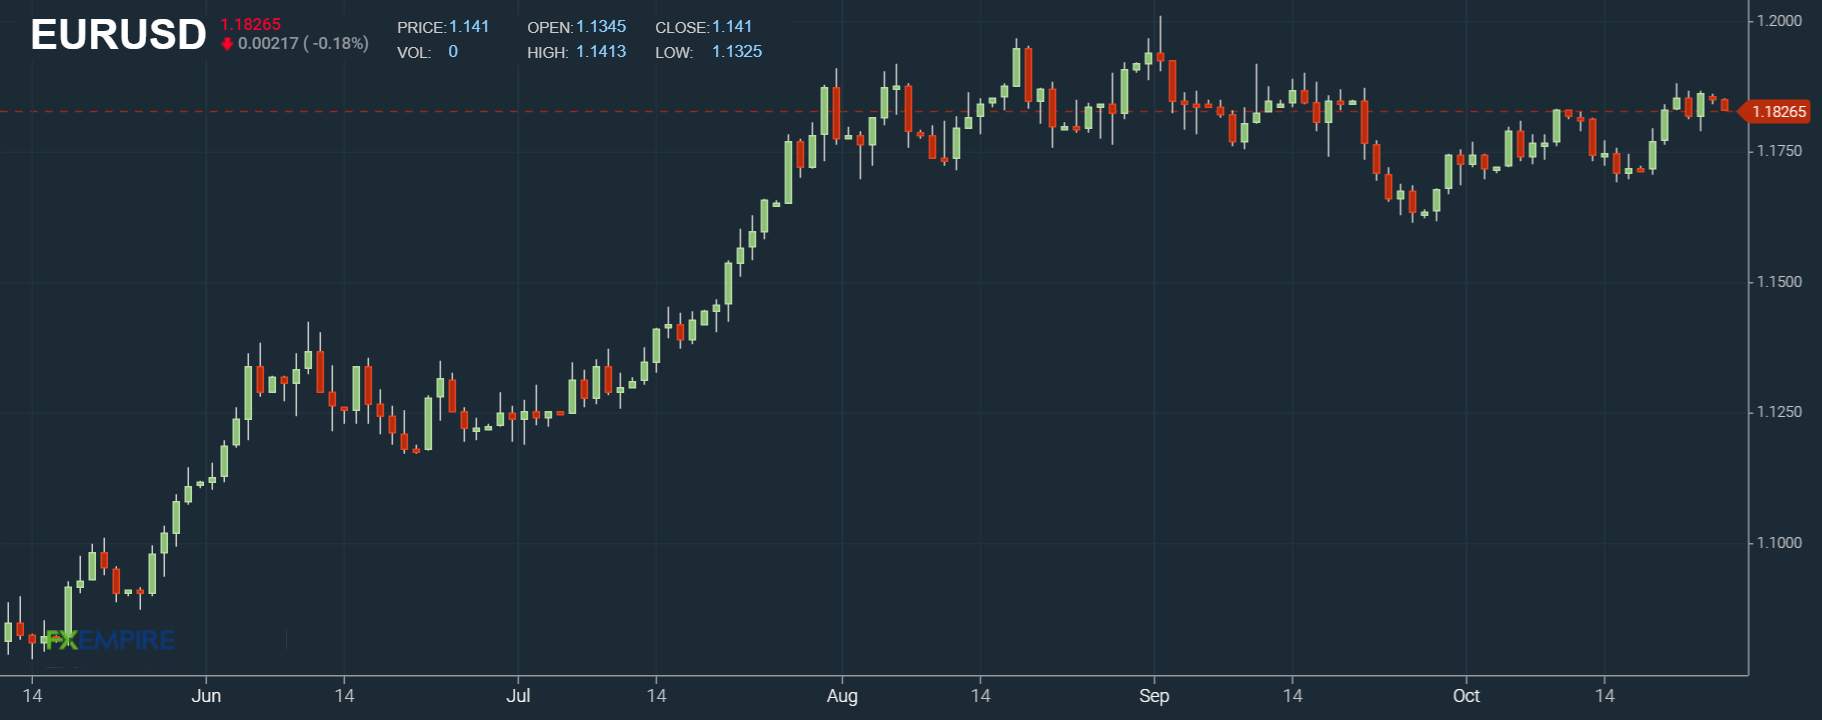The image size is (1822, 720).
Task: Click the CLOSE value 1.141
Action: (732, 27)
